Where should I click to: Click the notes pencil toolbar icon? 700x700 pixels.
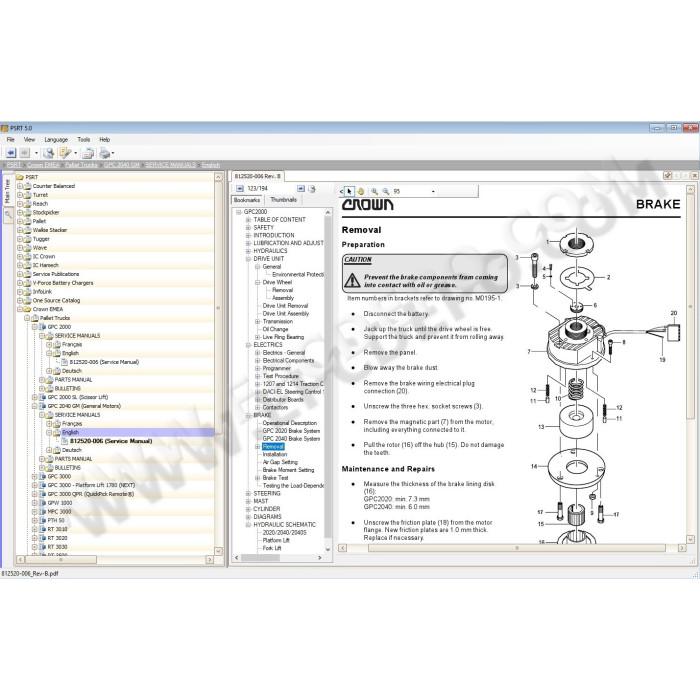pos(65,153)
